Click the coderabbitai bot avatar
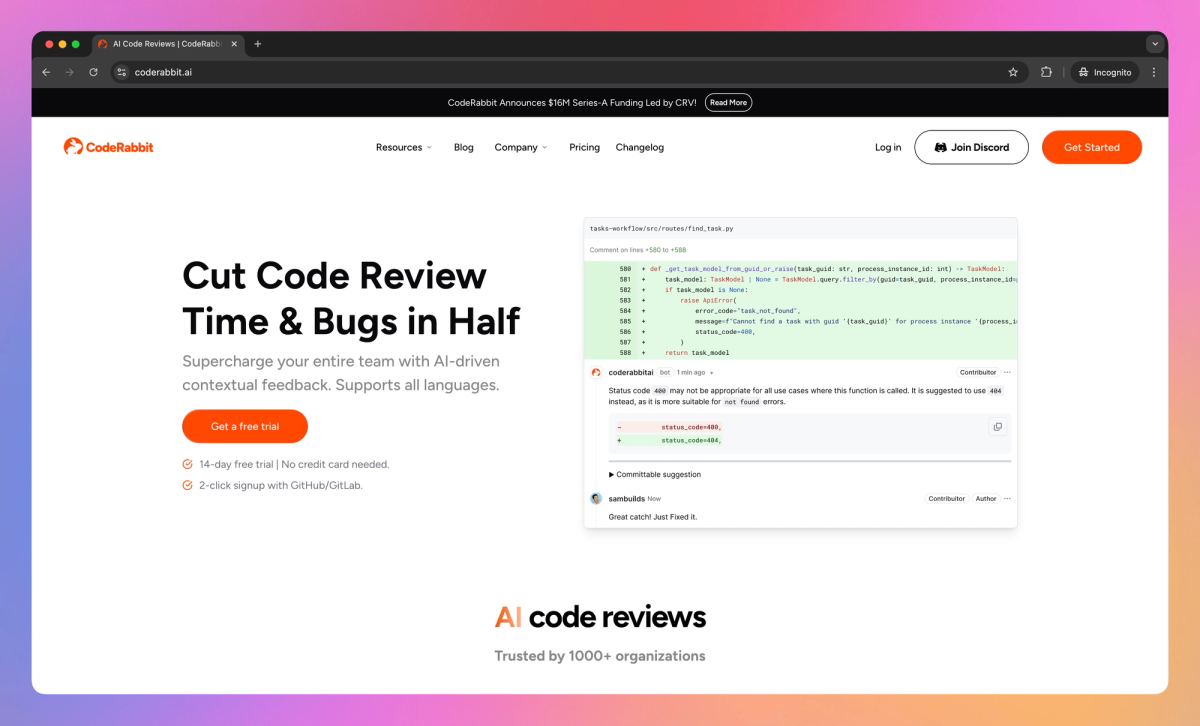The width and height of the screenshot is (1200, 726). [596, 372]
